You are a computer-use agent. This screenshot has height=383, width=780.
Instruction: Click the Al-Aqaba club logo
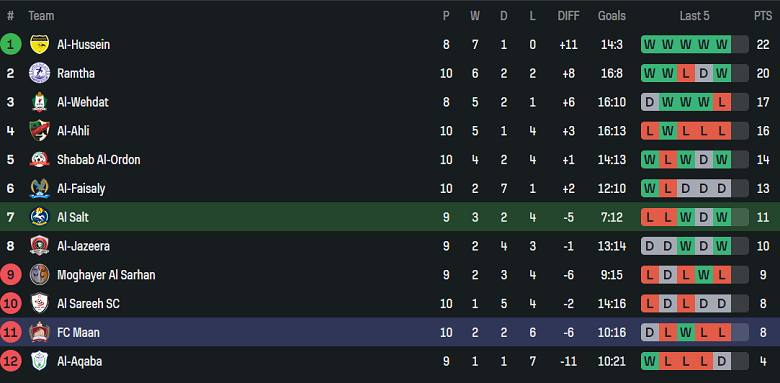coord(39,361)
